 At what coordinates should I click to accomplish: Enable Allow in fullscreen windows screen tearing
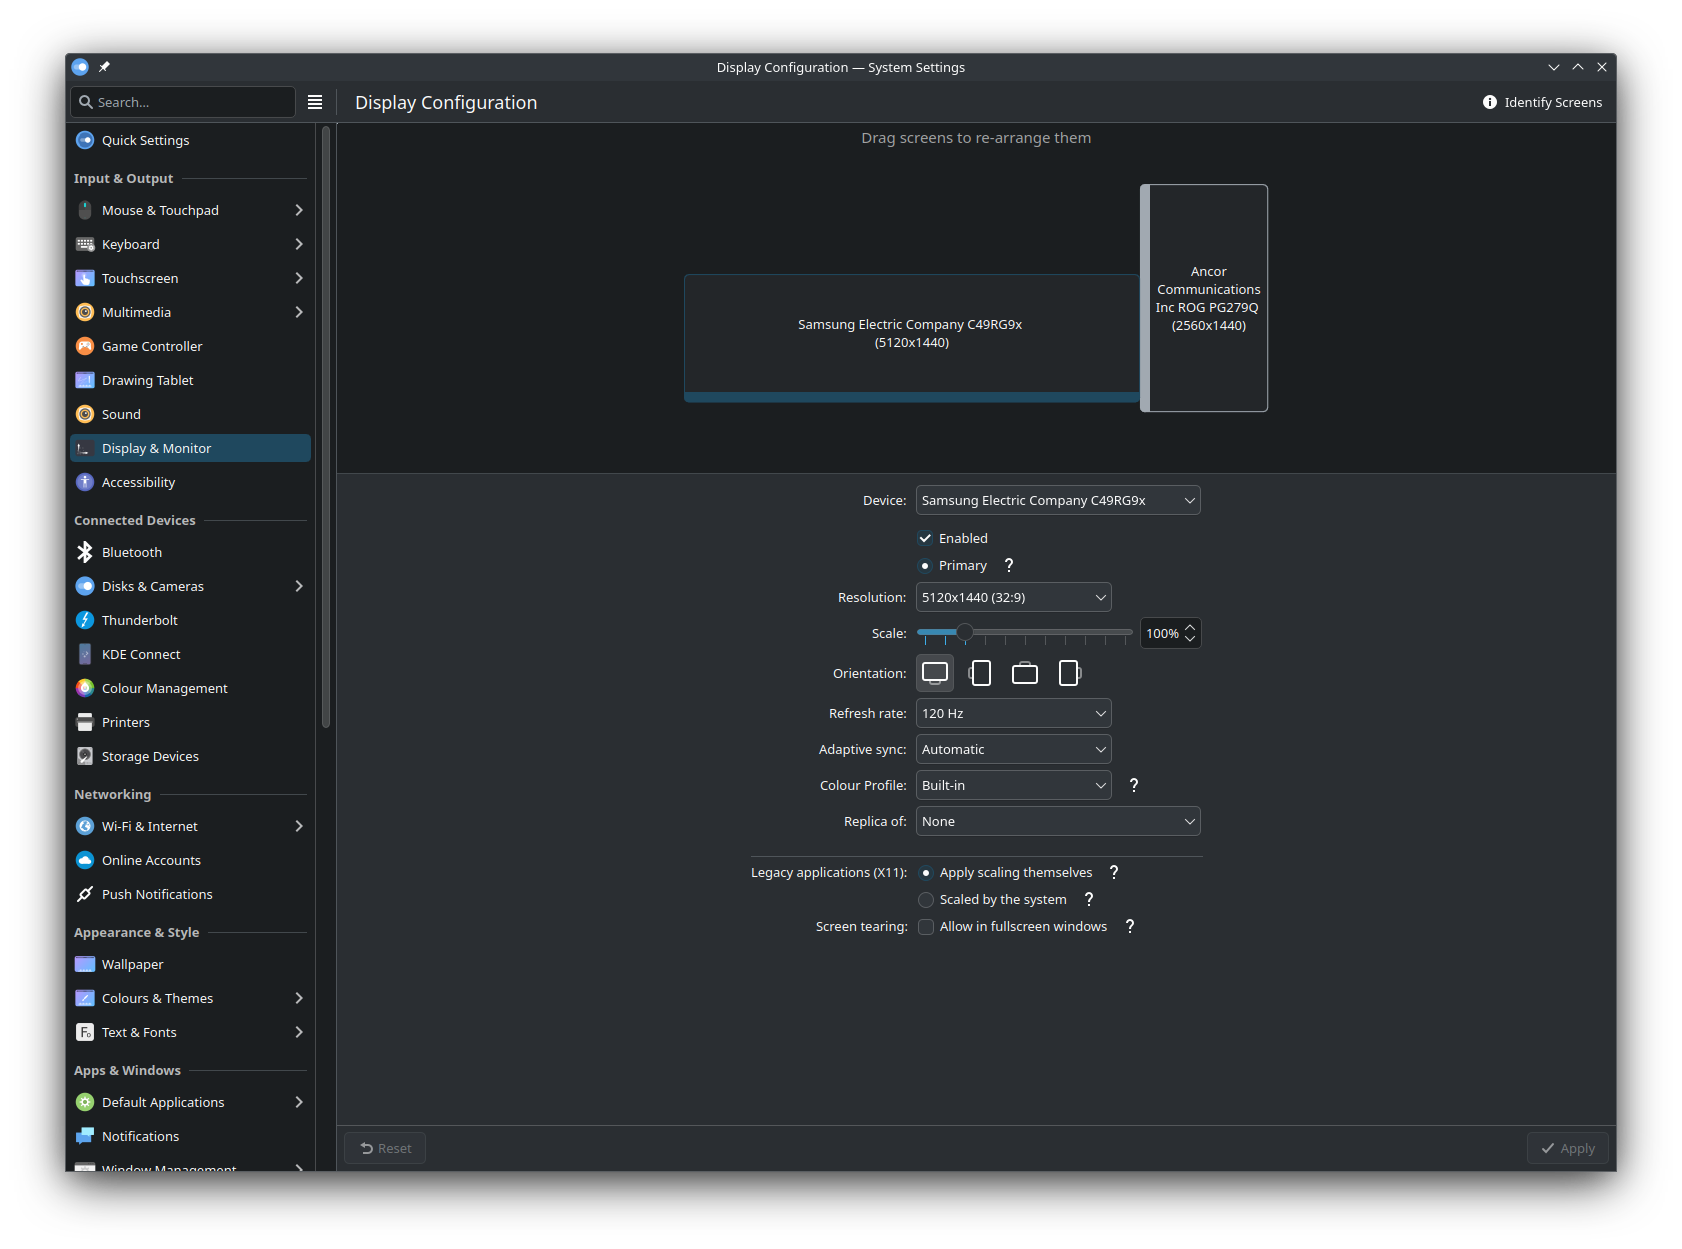[x=925, y=926]
